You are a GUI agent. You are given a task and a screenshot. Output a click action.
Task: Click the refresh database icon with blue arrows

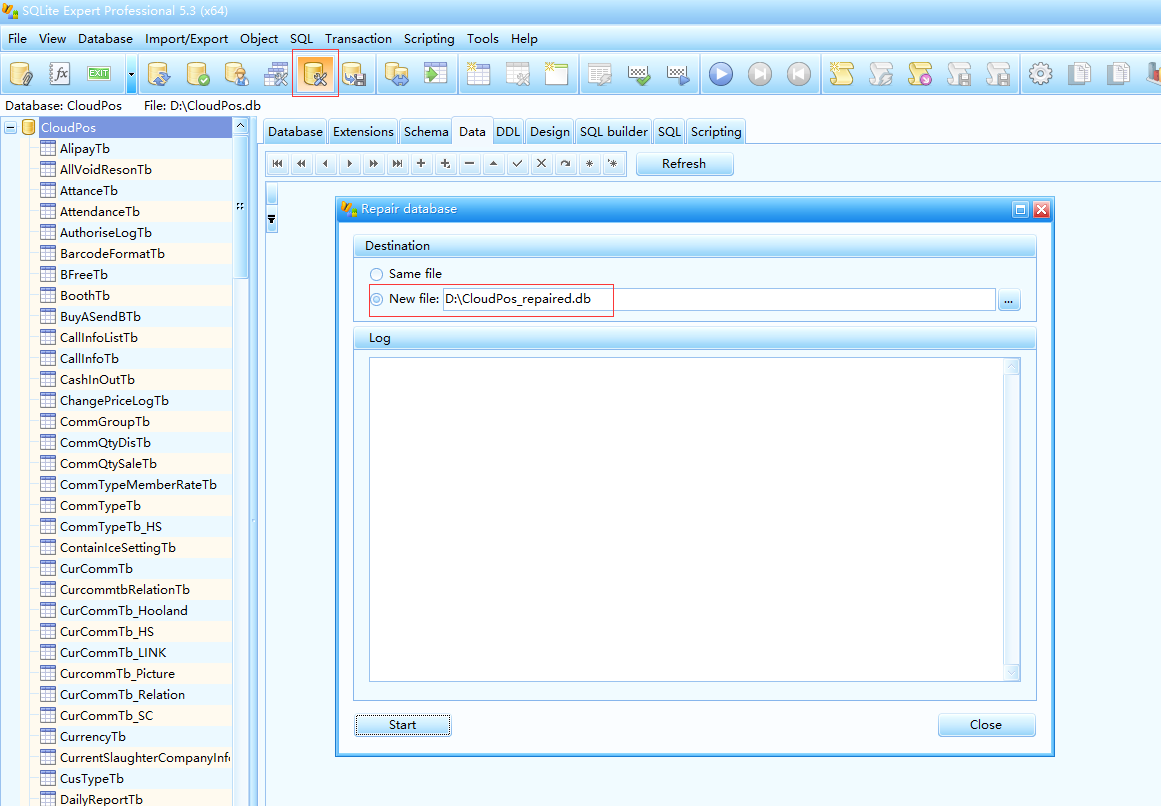click(158, 74)
